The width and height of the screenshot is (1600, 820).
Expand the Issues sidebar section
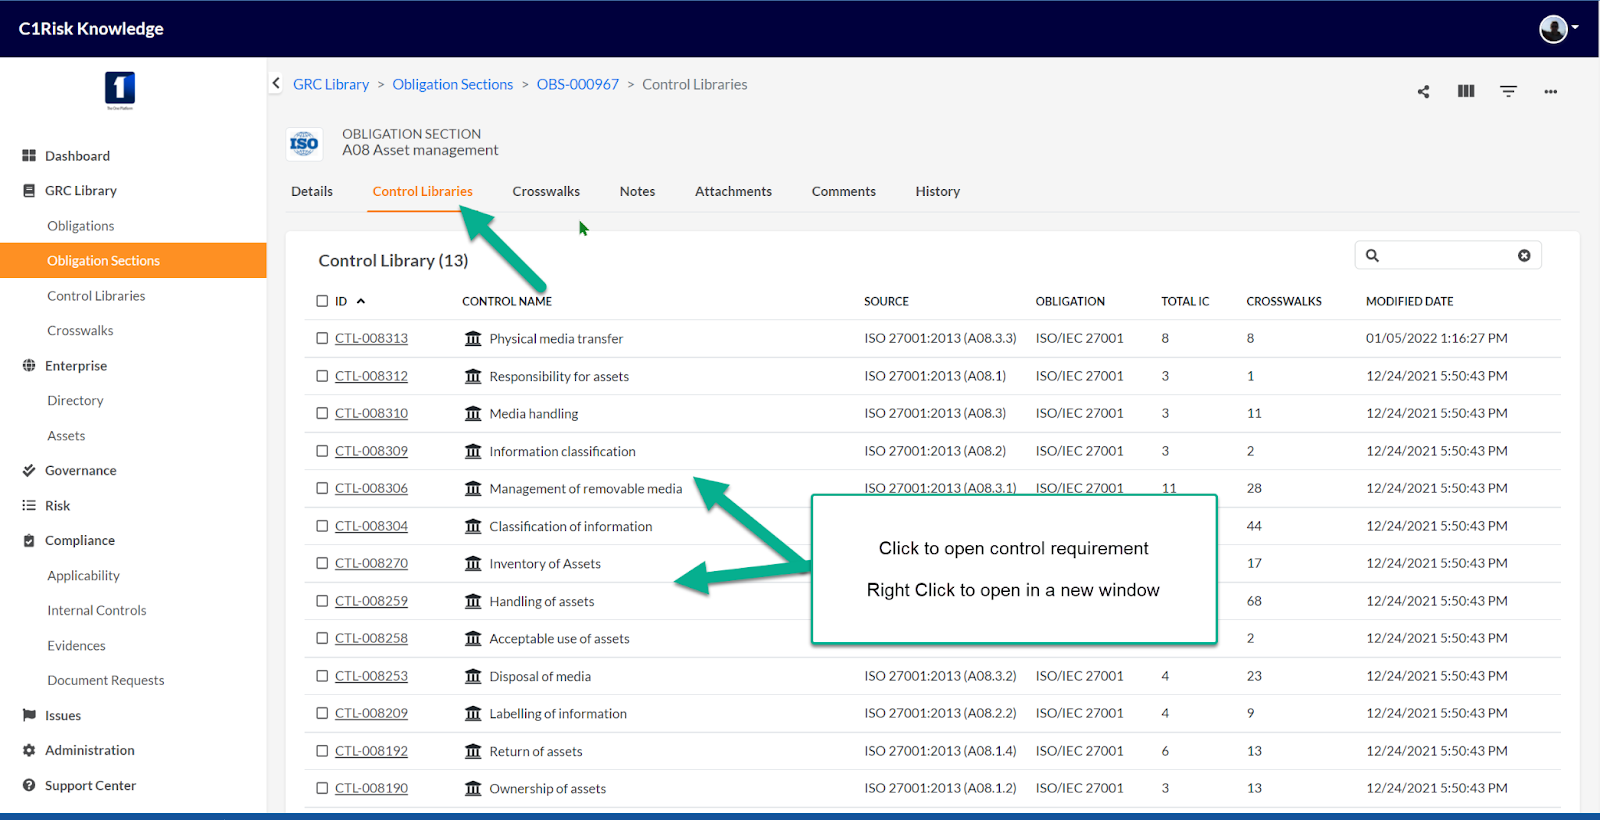[x=63, y=715]
